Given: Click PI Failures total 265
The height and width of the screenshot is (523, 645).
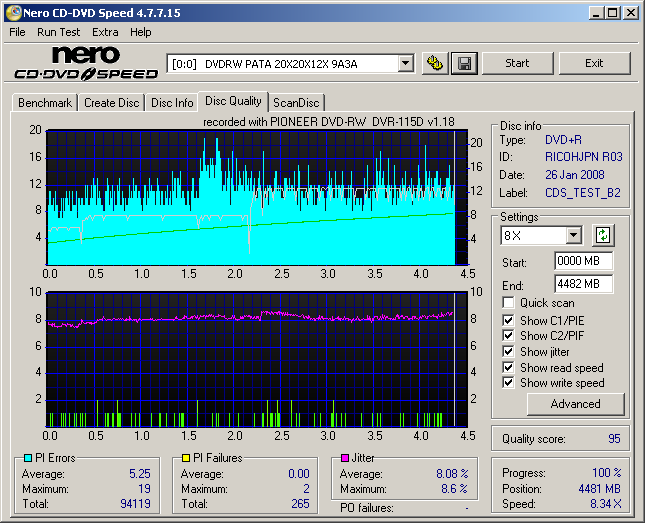Looking at the screenshot, I should tap(300, 504).
